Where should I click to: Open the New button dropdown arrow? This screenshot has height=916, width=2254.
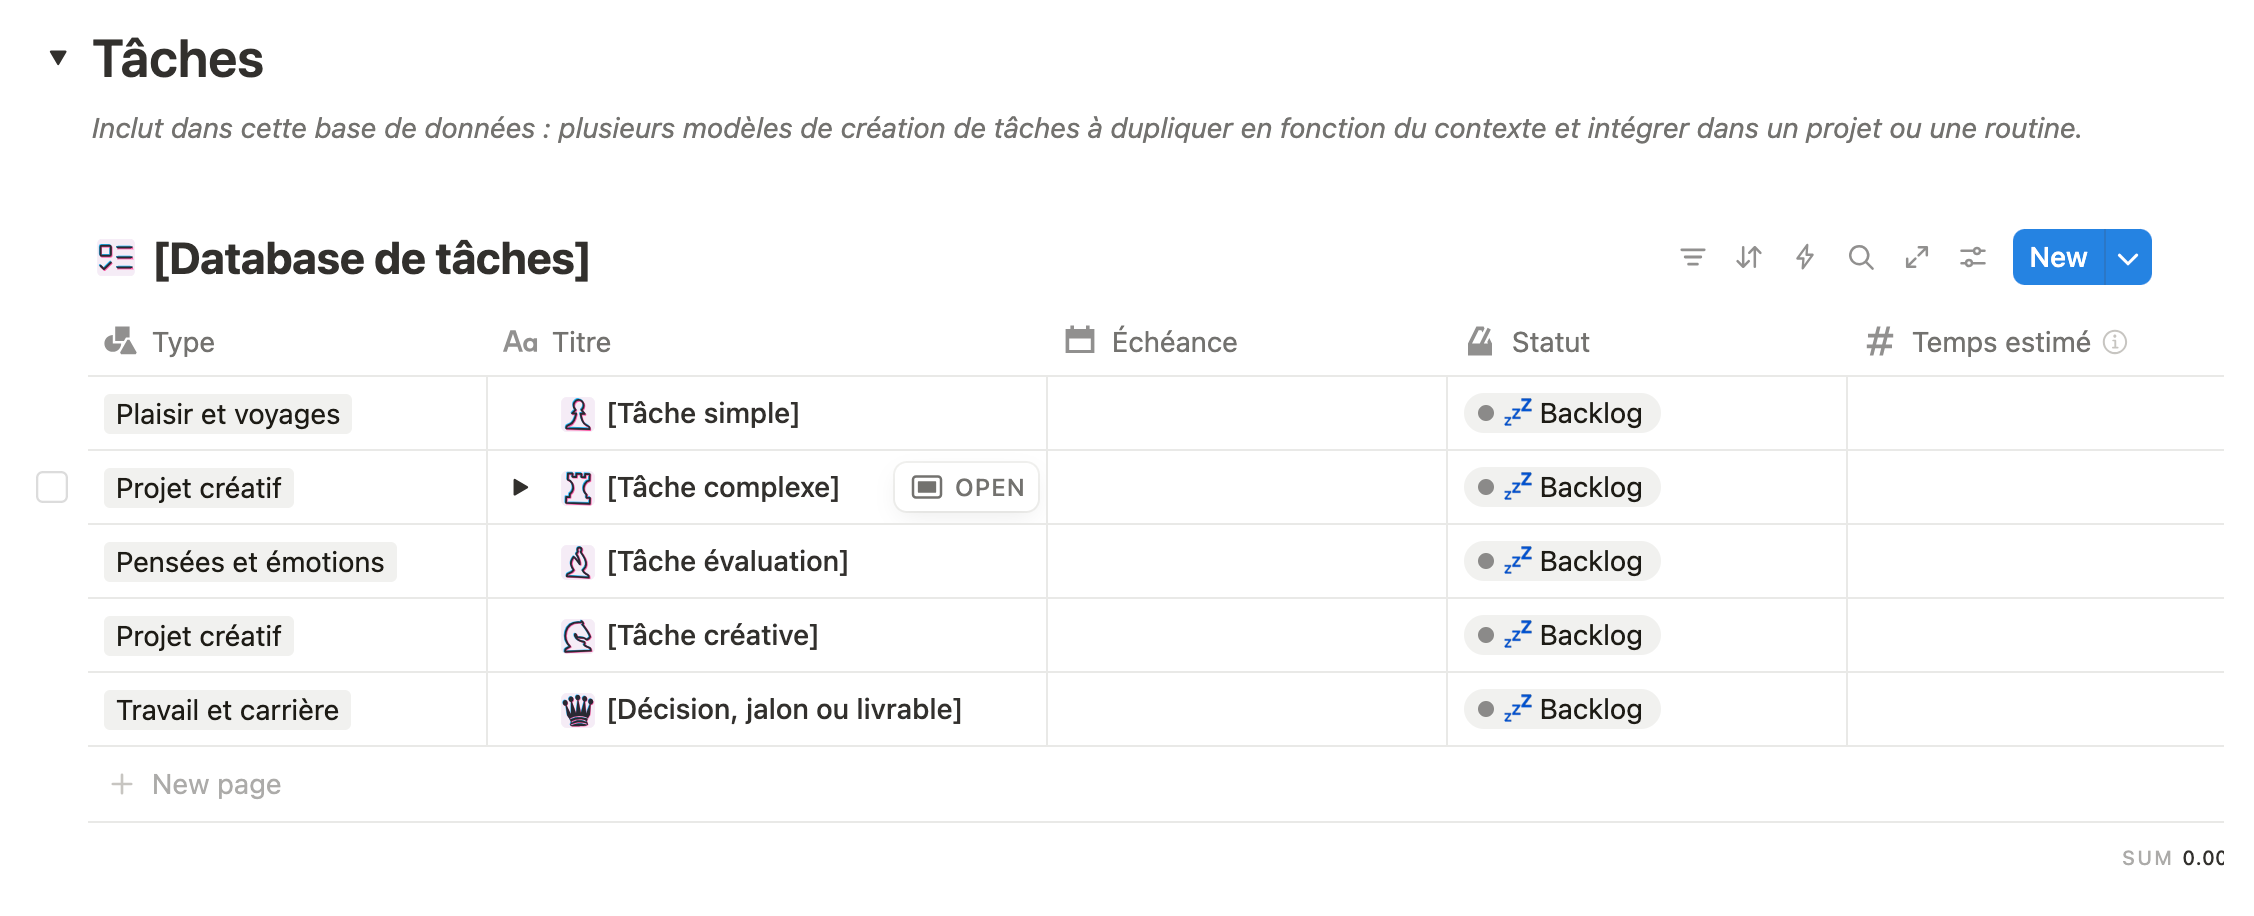[x=2128, y=258]
